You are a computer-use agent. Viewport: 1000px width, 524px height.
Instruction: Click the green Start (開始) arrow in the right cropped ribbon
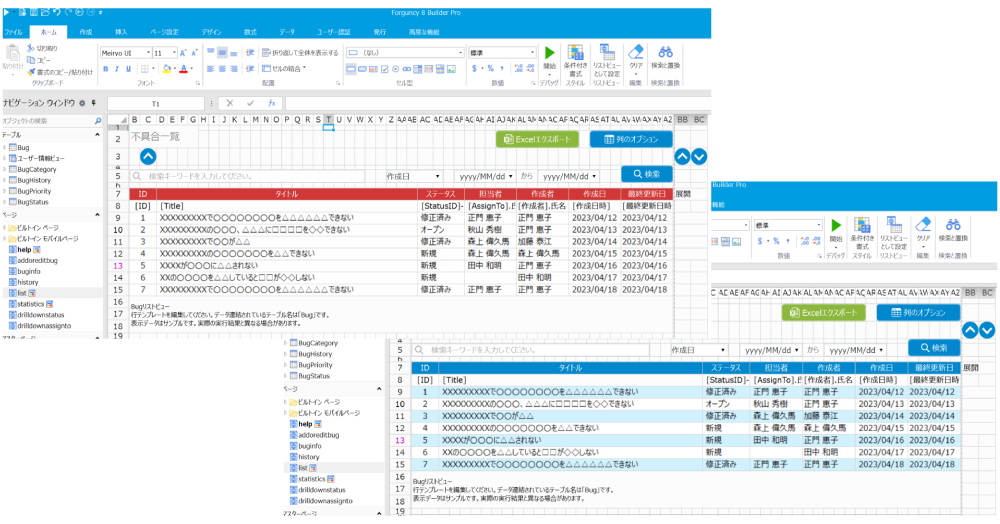pos(835,226)
